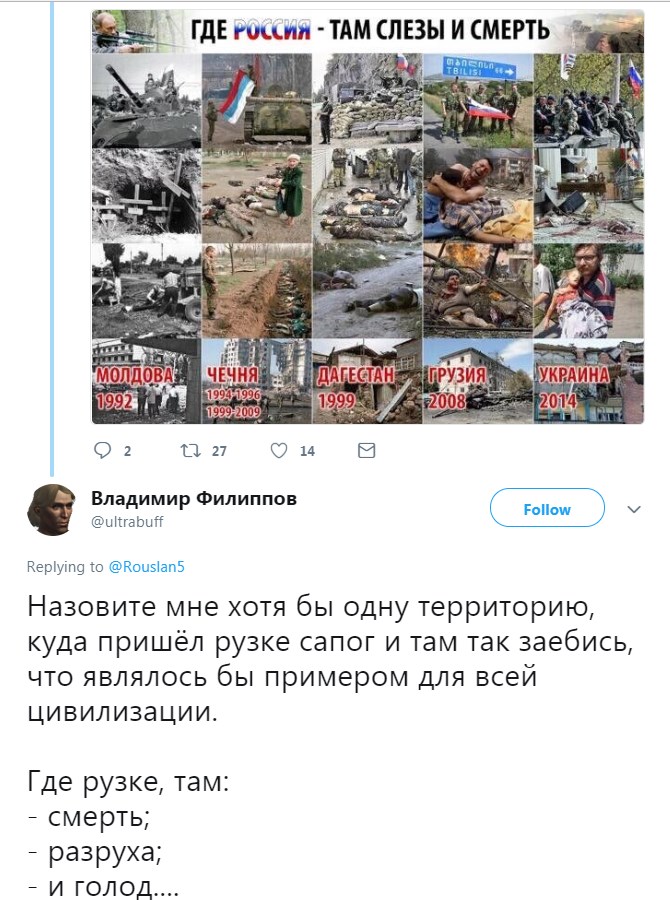Click the reply count 2
The image size is (670, 900).
point(127,451)
